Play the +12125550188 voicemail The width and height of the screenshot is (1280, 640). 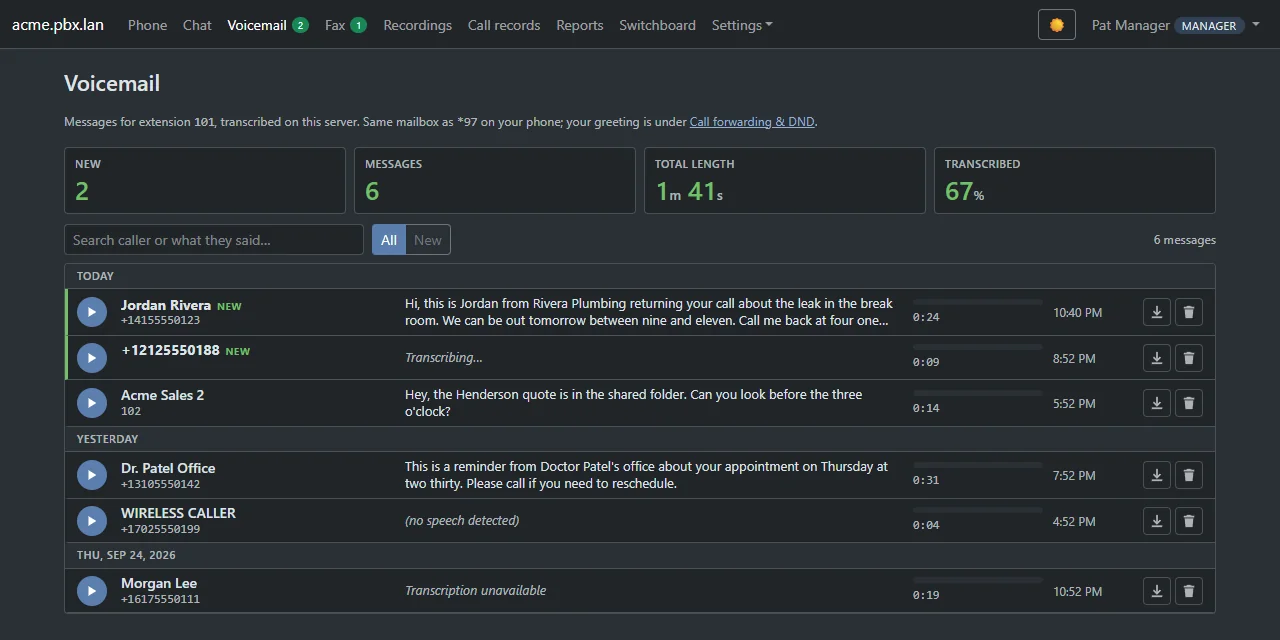coord(92,358)
